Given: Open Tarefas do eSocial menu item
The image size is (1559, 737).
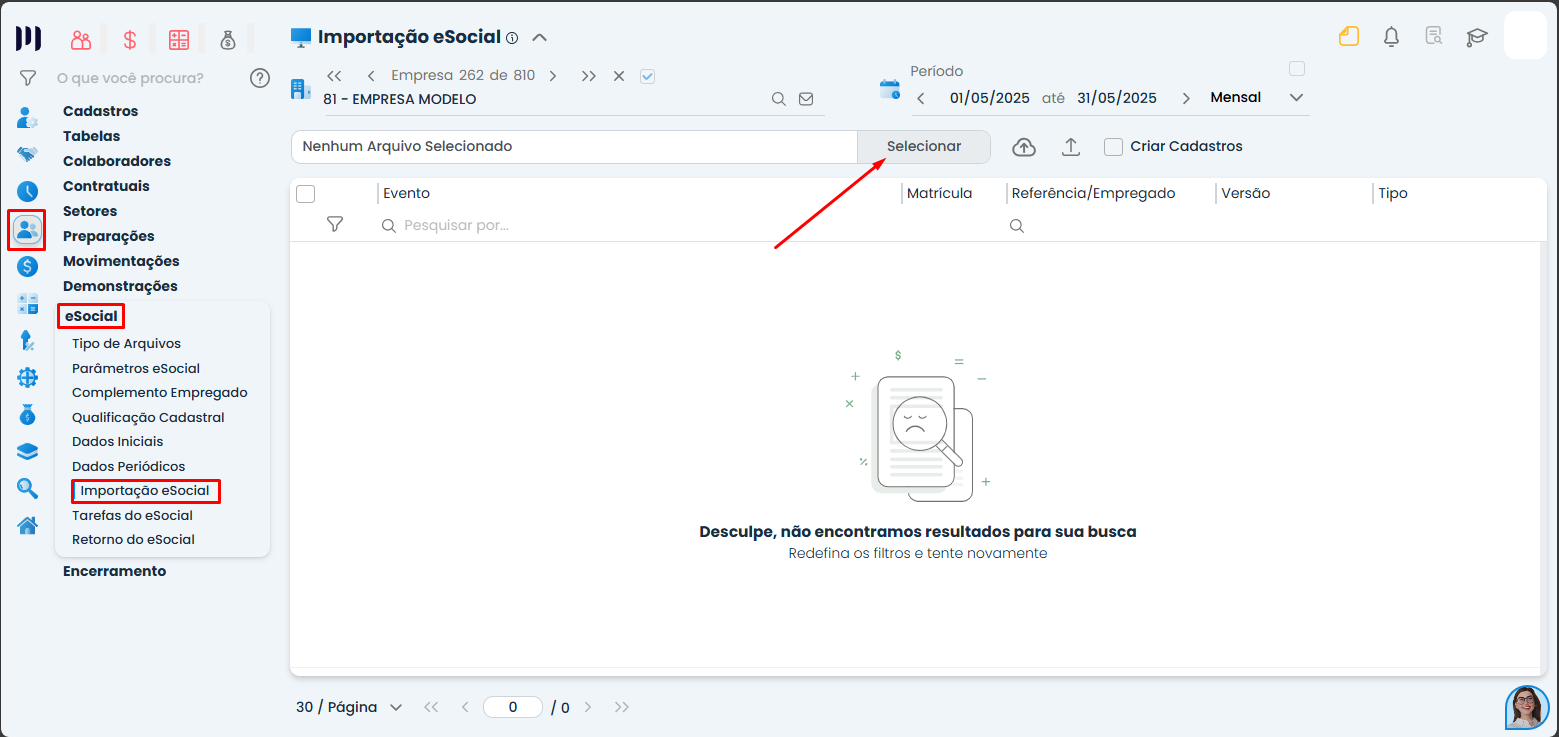Looking at the screenshot, I should pos(132,516).
